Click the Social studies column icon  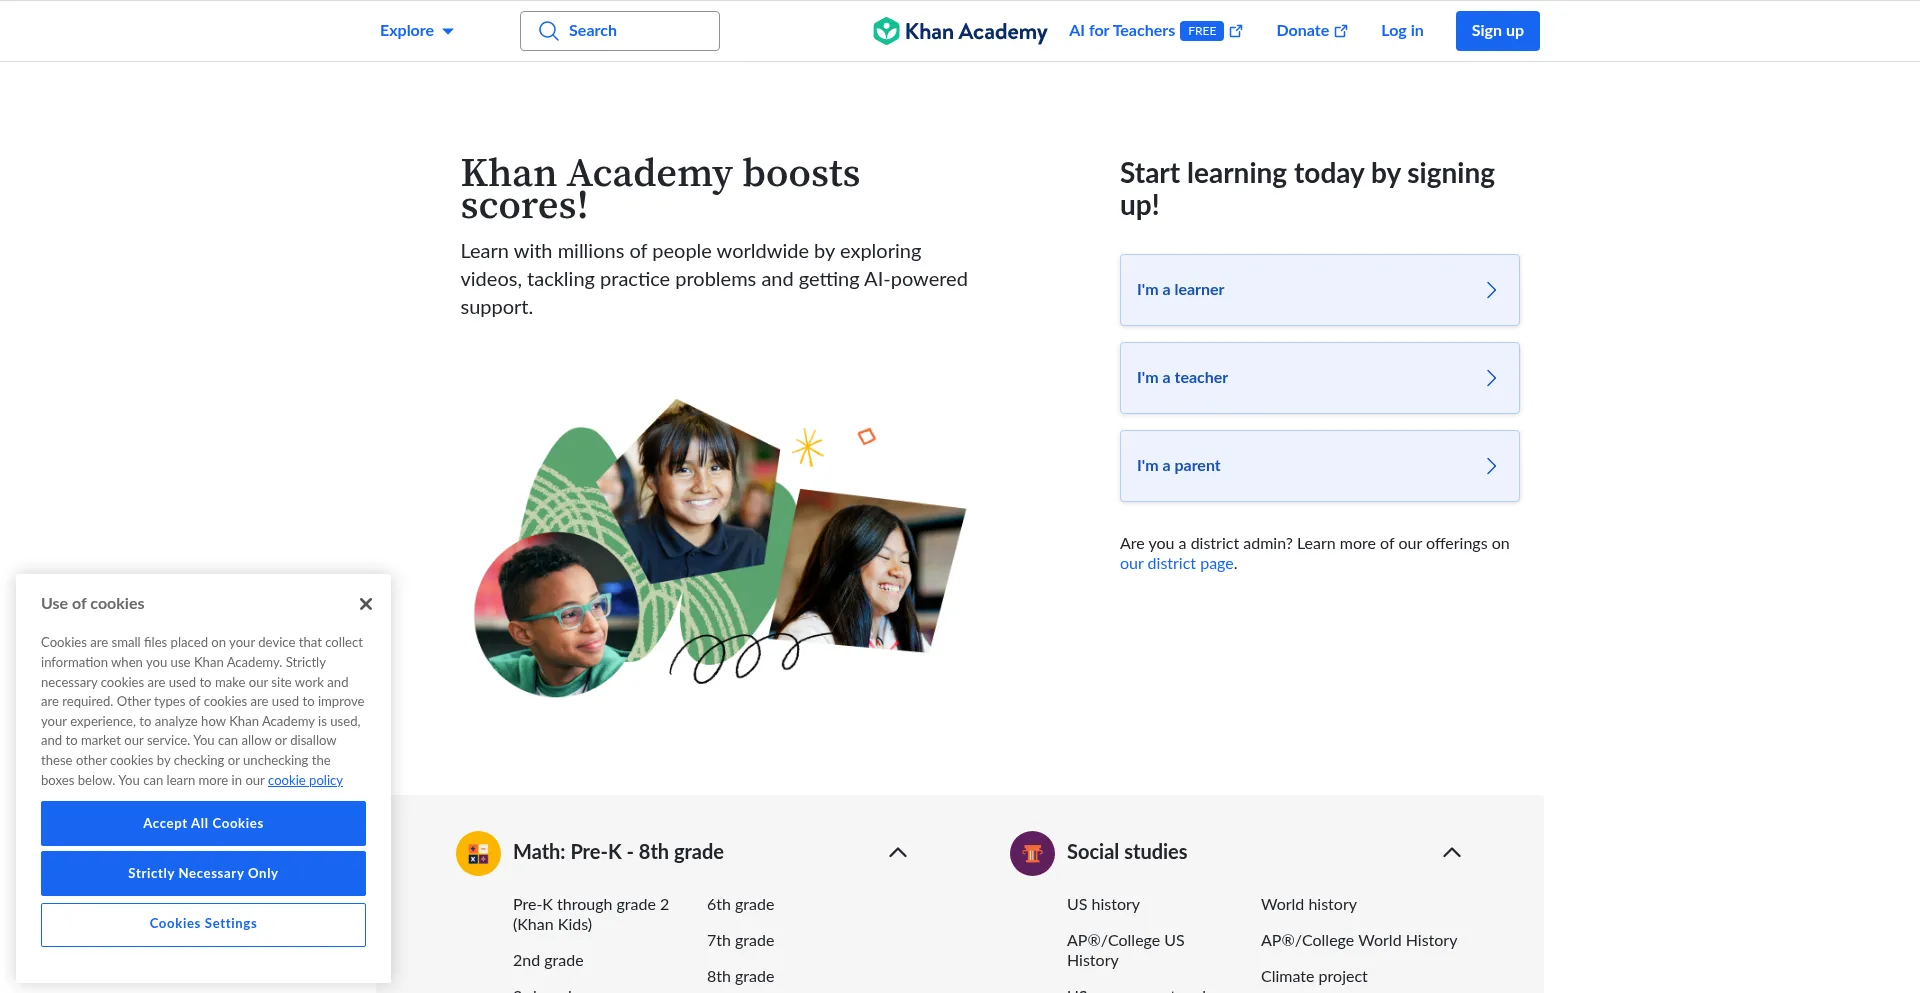click(1032, 853)
